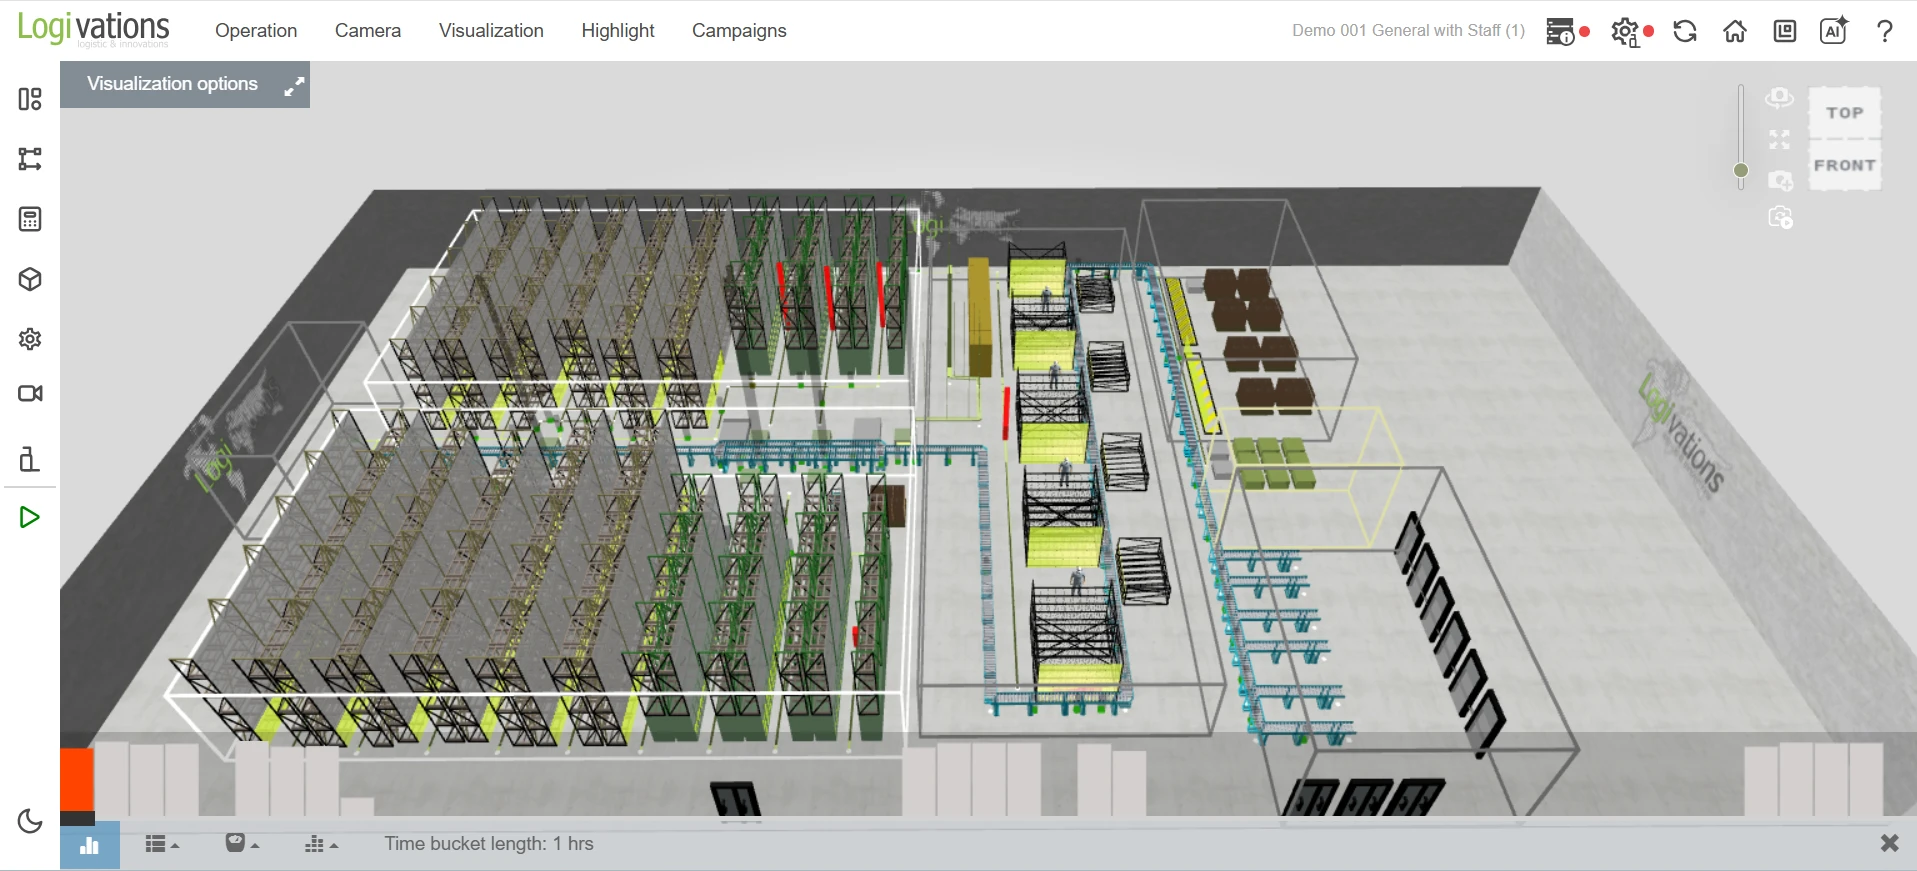
Task: Adjust the vertical zoom slider handle
Action: click(x=1741, y=171)
